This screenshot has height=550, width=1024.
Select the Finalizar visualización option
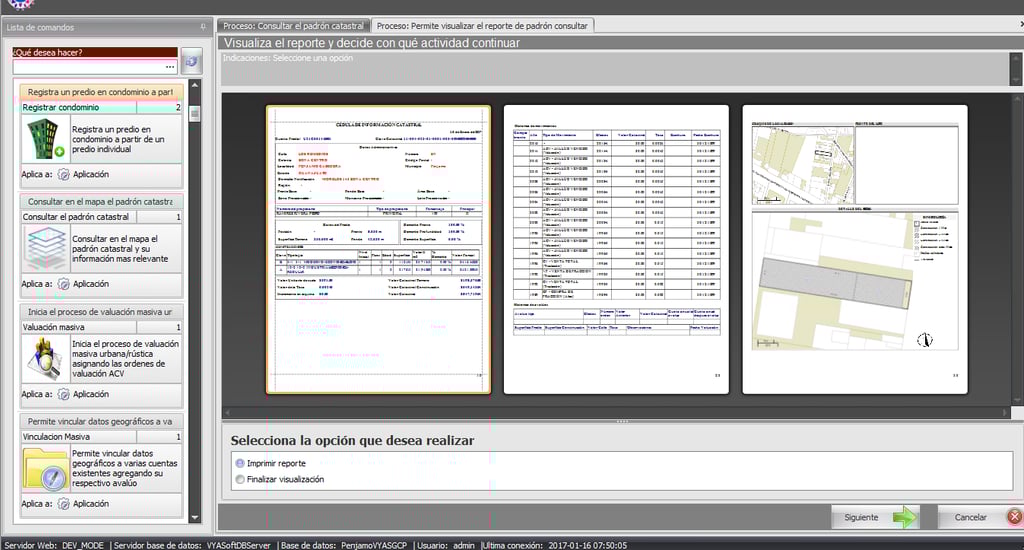click(239, 479)
